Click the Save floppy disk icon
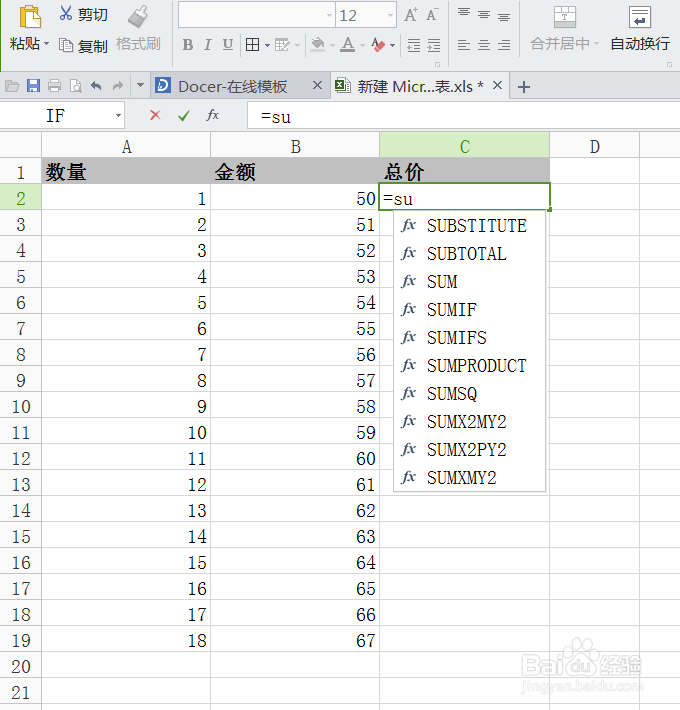 tap(33, 86)
